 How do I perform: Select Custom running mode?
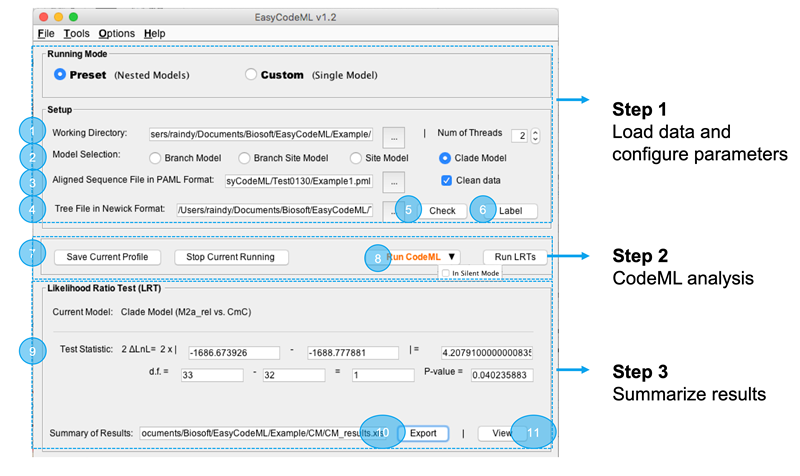251,74
